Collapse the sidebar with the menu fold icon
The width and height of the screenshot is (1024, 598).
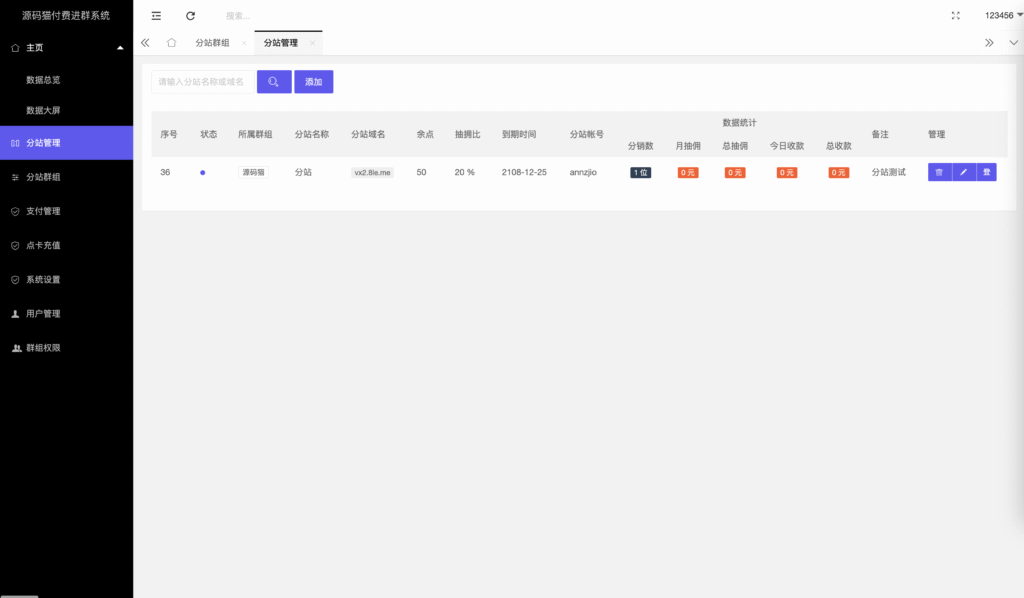click(156, 16)
